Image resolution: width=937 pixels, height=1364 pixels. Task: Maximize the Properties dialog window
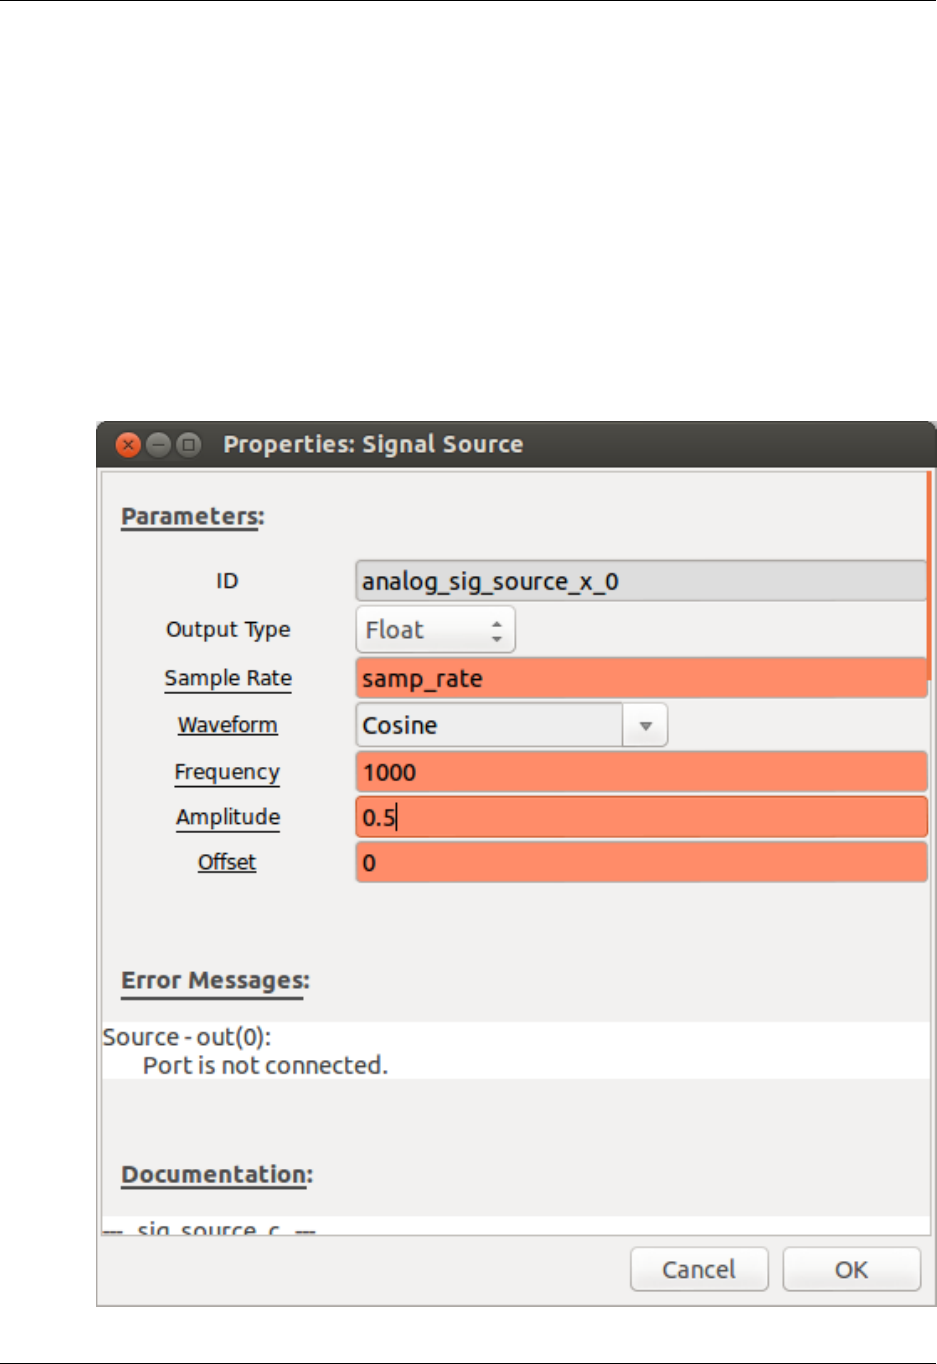[188, 445]
